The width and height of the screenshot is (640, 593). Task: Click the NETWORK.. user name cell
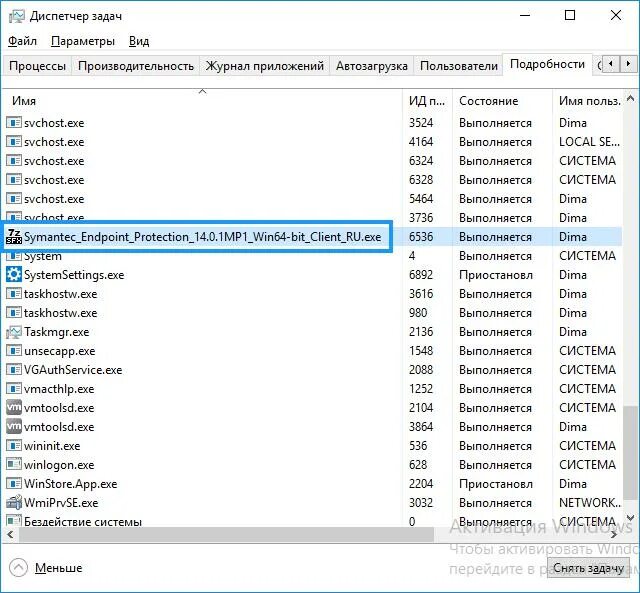(590, 503)
